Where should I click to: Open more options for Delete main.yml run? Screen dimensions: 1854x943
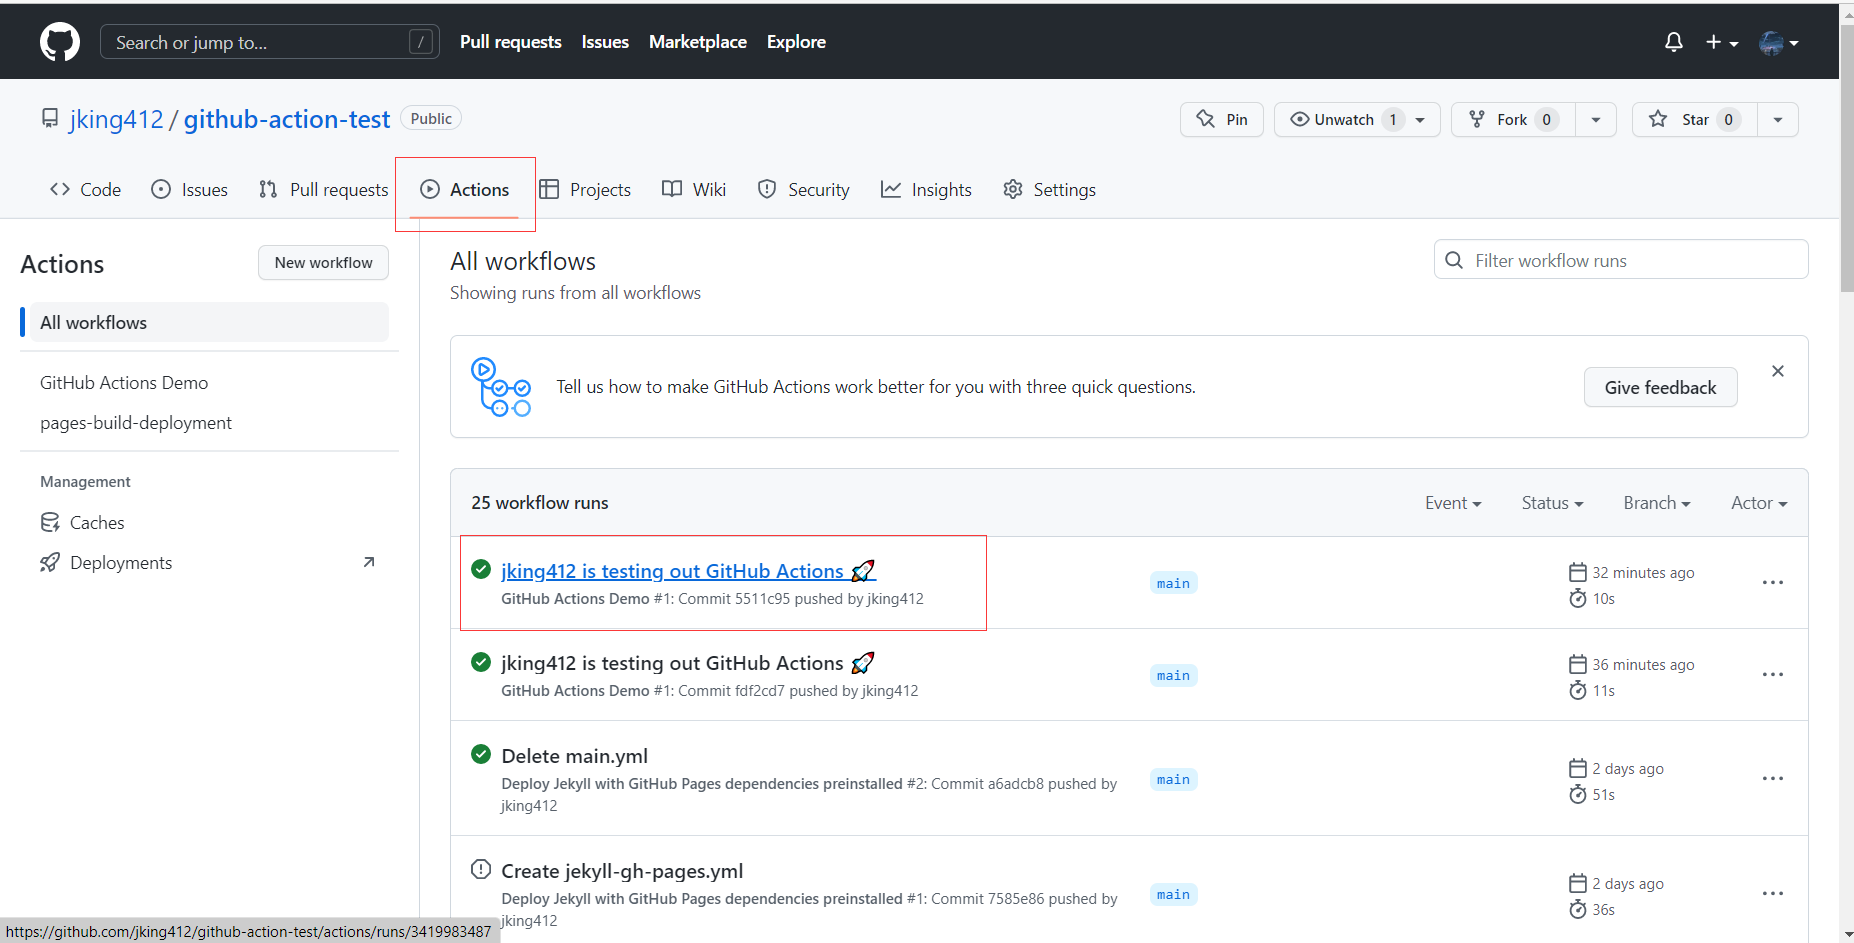1773,779
